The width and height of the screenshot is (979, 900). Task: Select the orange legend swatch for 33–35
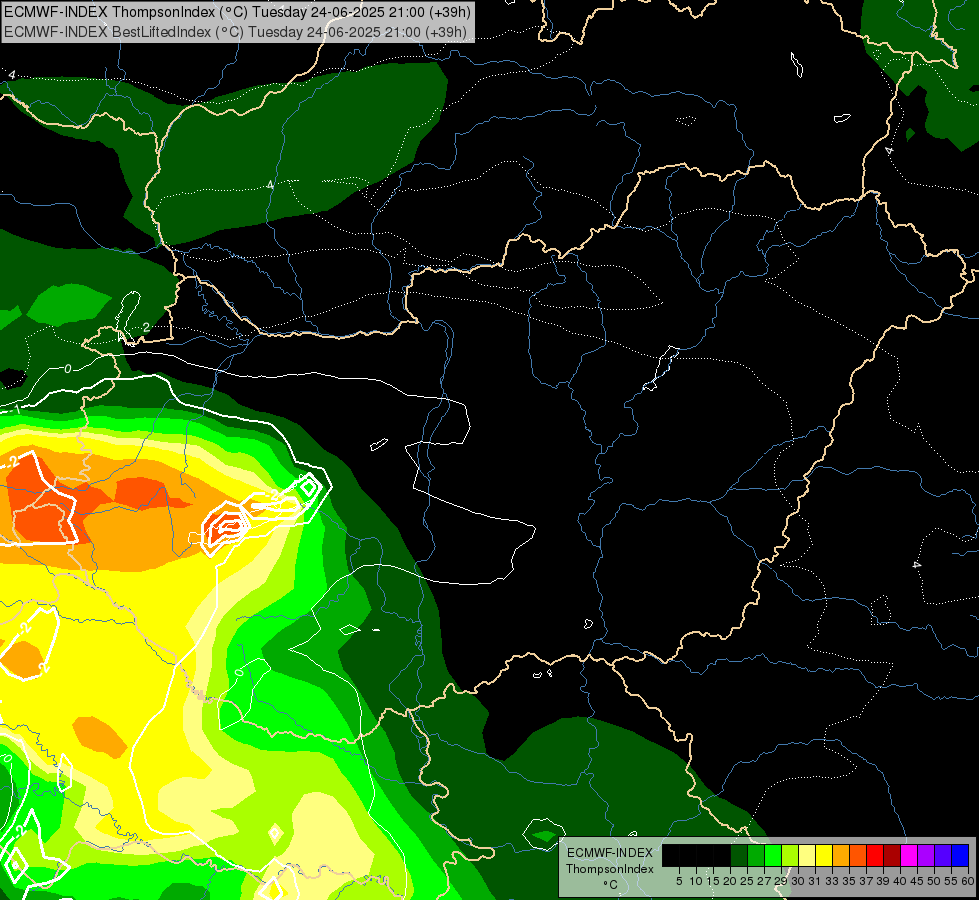(x=841, y=855)
